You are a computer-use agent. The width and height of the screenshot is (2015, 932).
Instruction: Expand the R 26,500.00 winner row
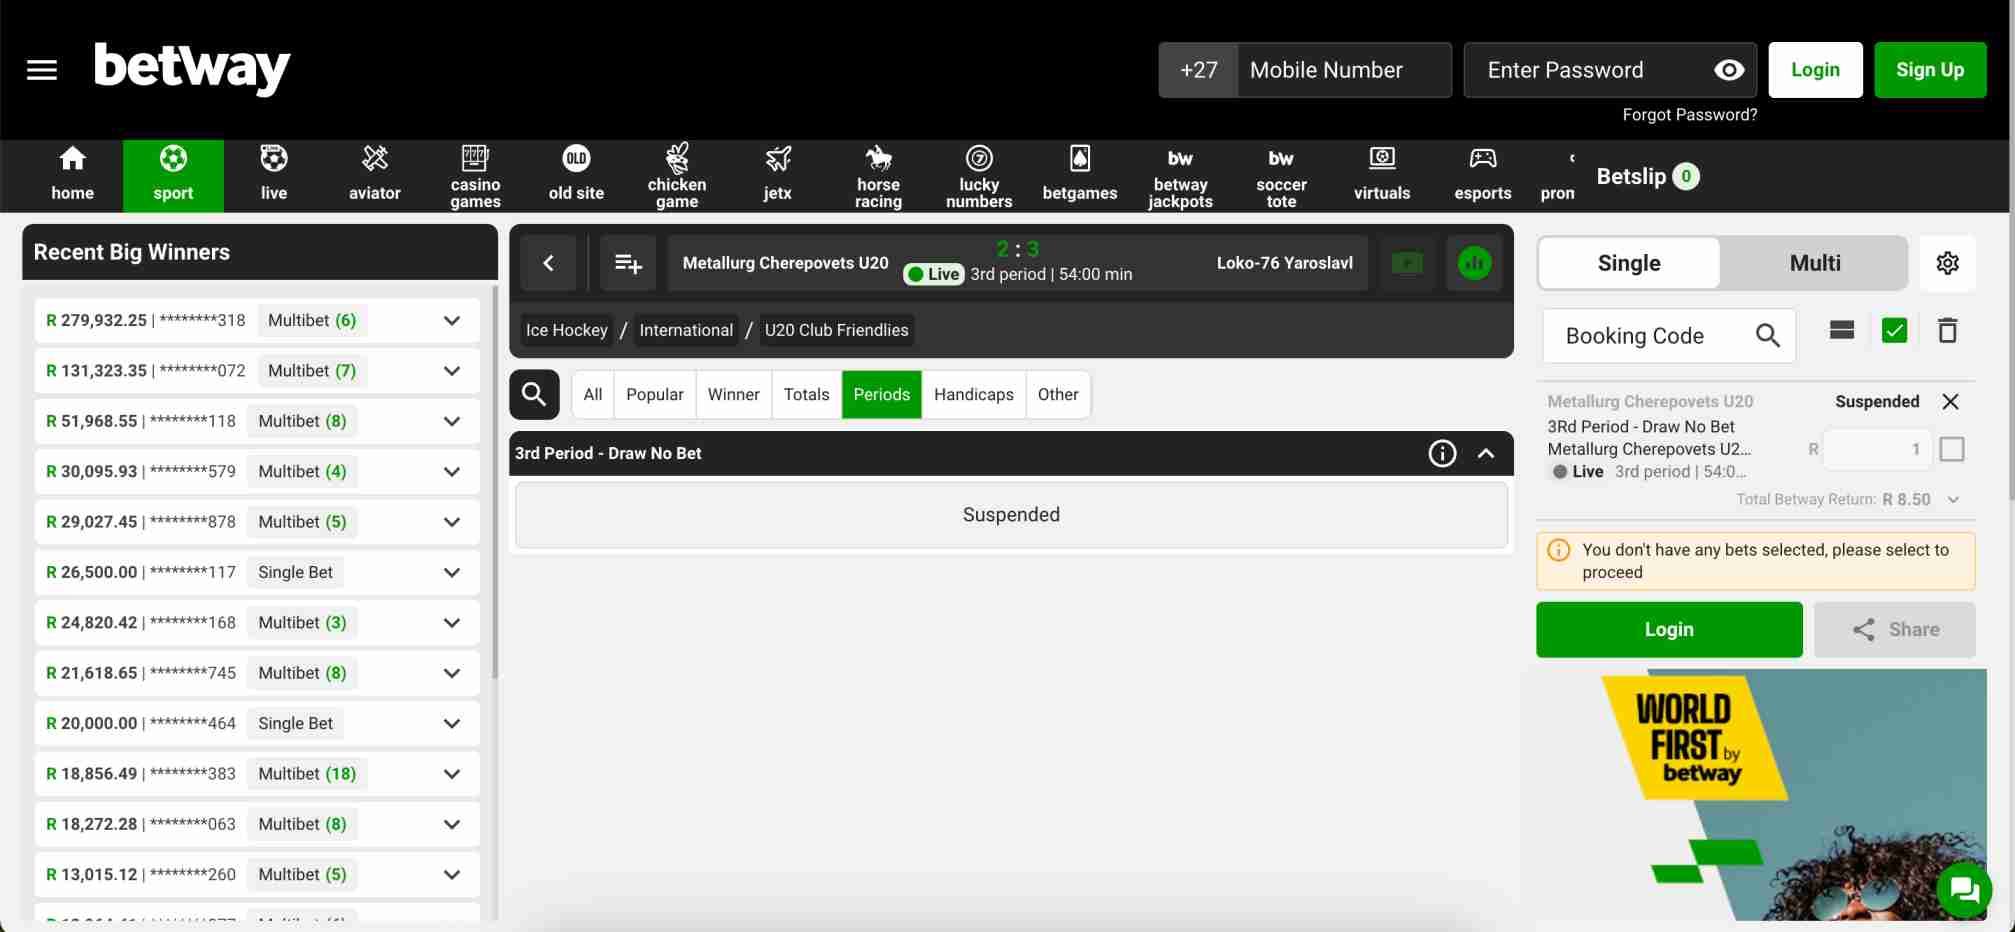(452, 572)
